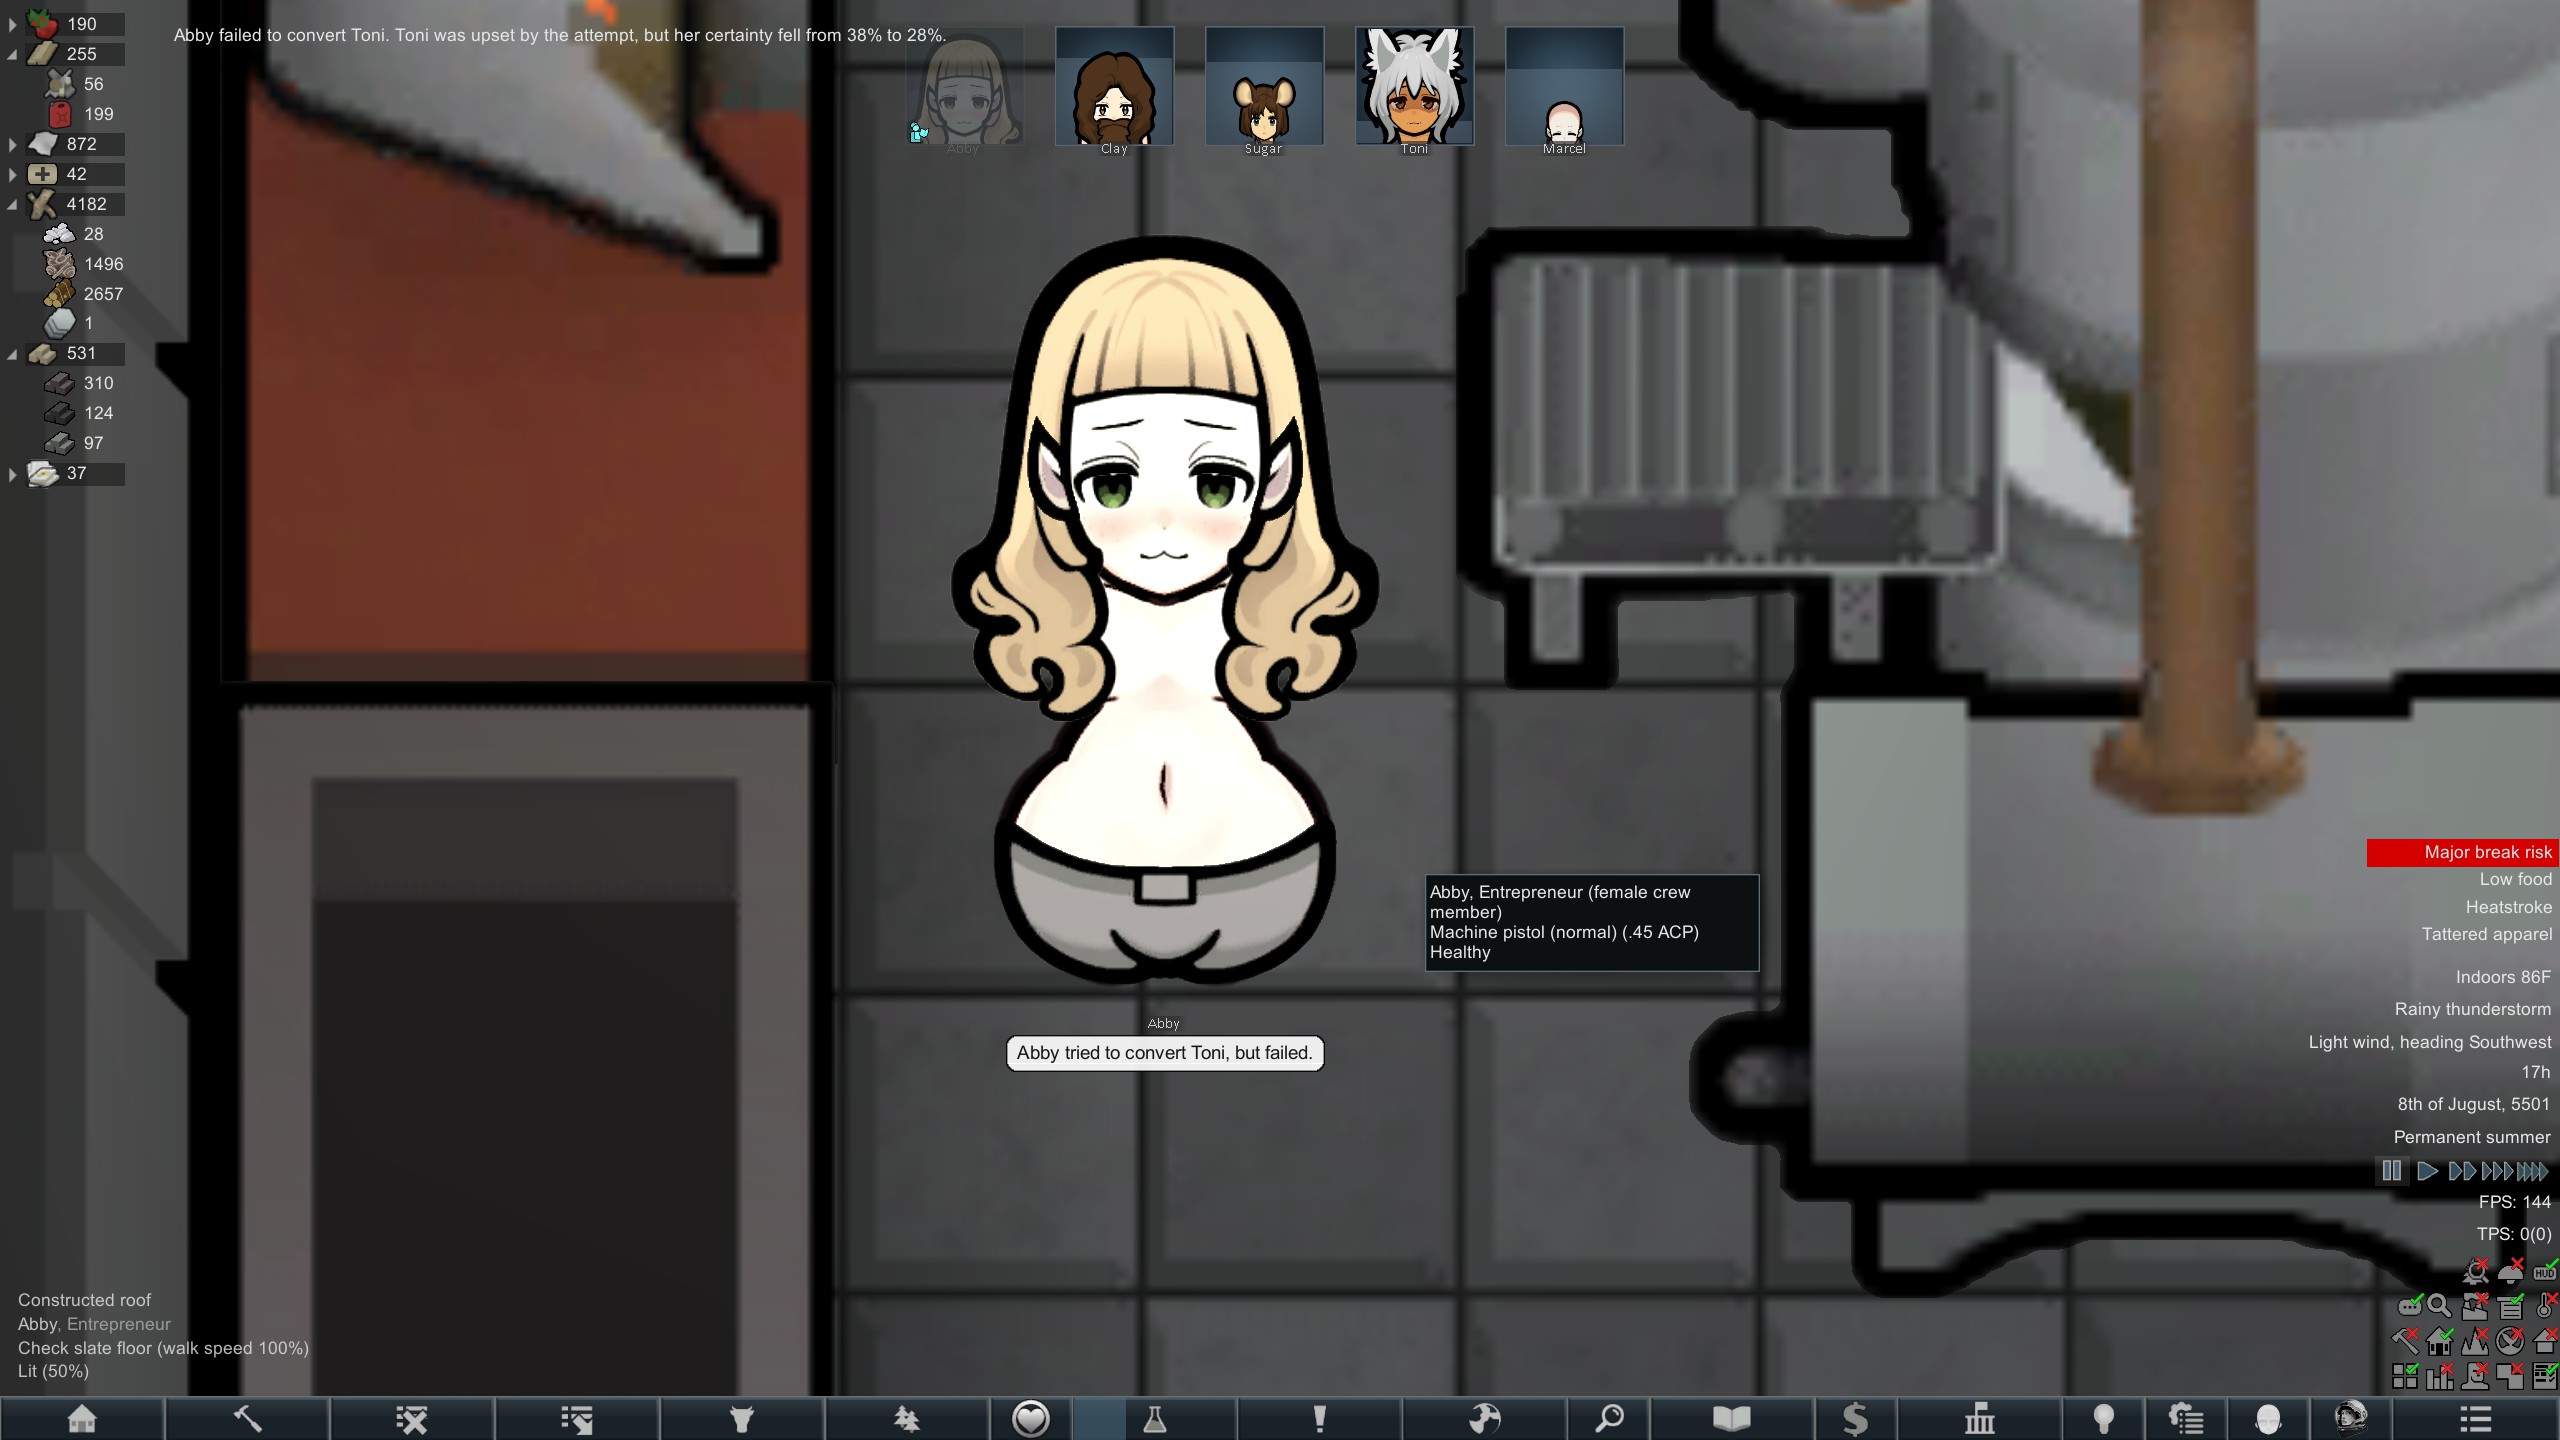2560x1440 pixels.
Task: Expand the 4182 raw resources category
Action: [12, 204]
